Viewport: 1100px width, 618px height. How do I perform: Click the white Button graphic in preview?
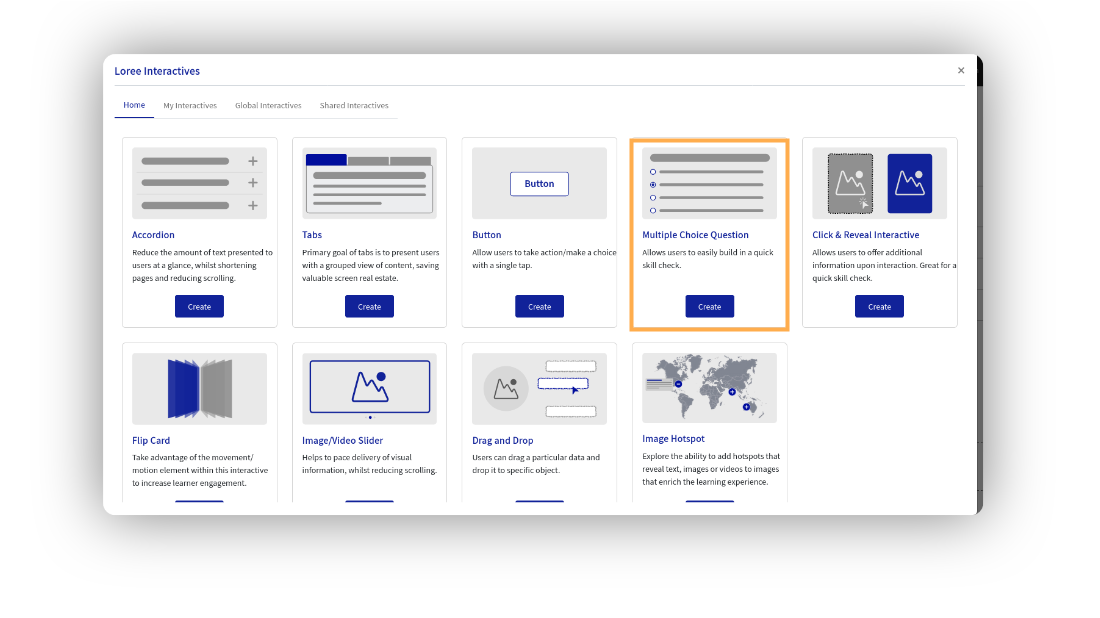point(539,184)
